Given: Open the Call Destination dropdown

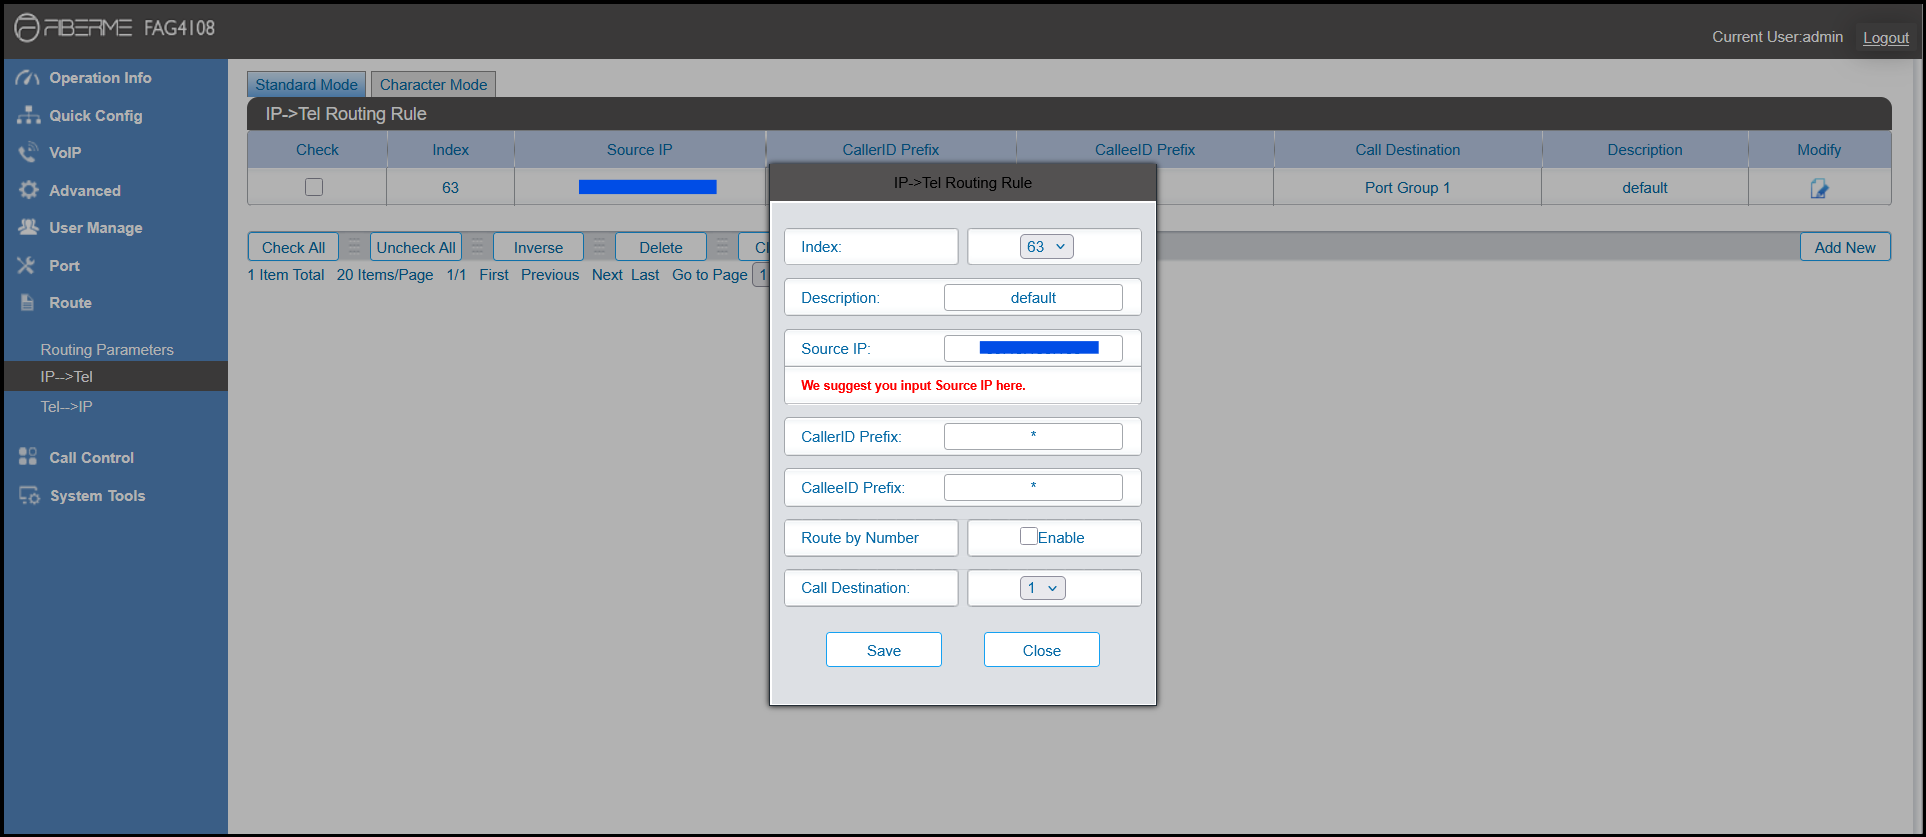Looking at the screenshot, I should [1043, 588].
